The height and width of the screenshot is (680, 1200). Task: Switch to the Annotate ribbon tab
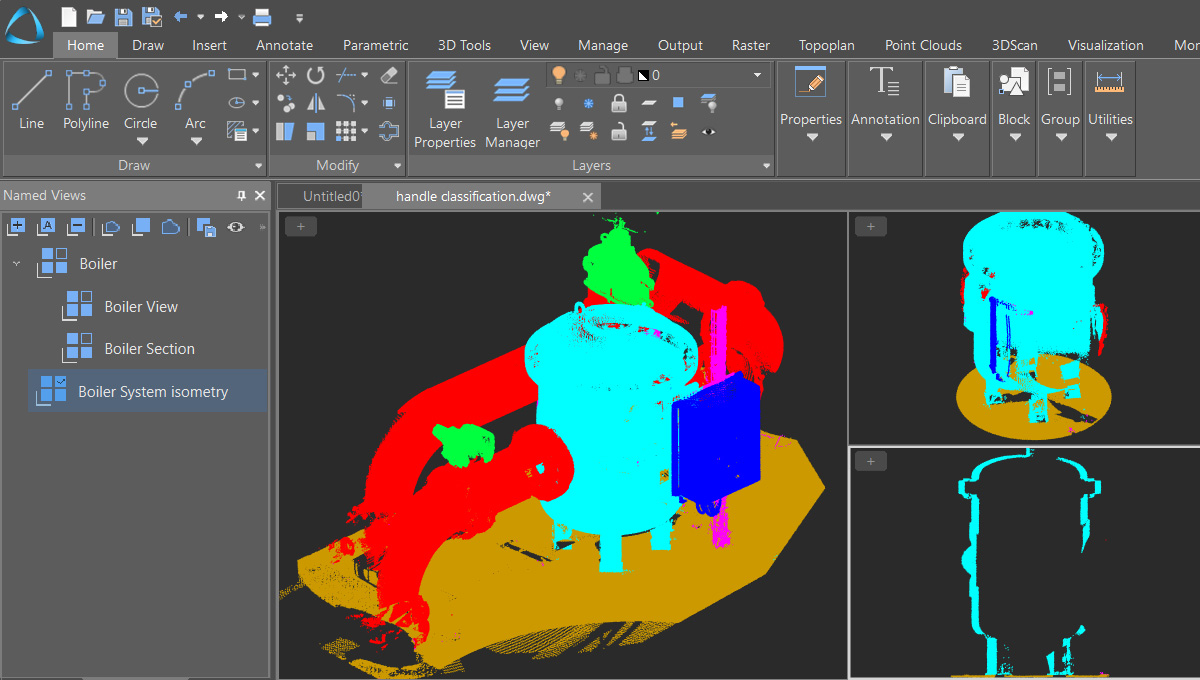click(284, 45)
